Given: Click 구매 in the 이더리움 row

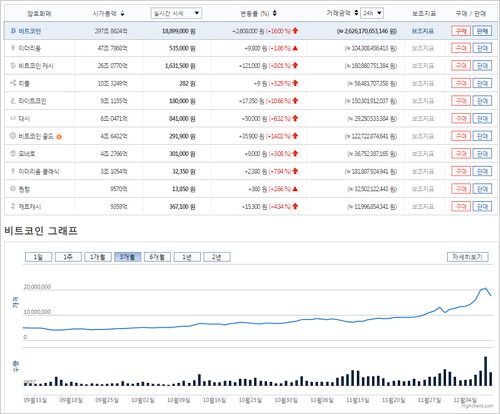Looking at the screenshot, I should 461,48.
